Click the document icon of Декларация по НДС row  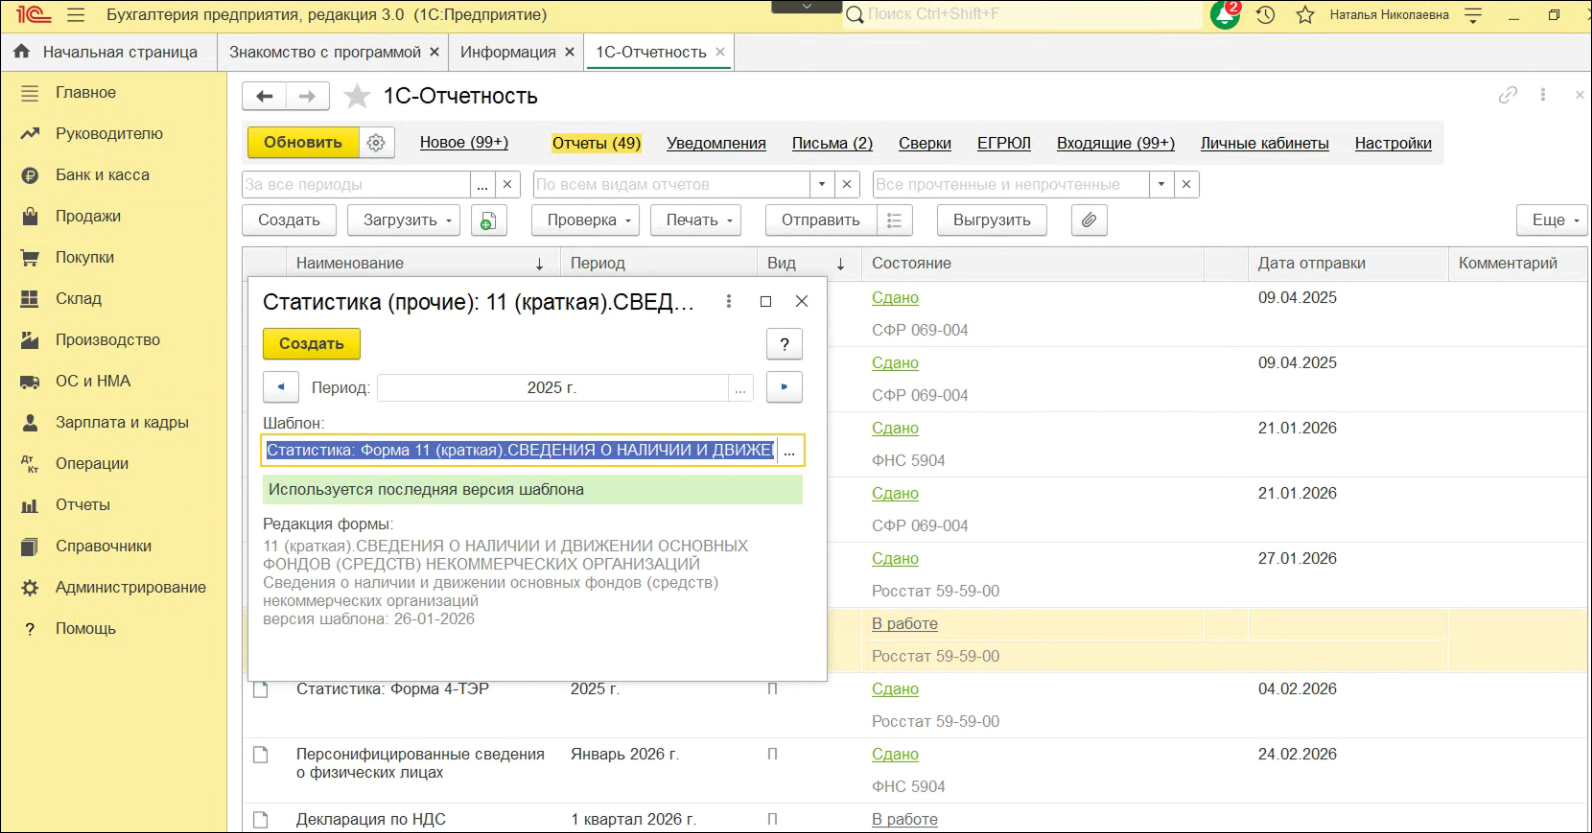click(261, 820)
